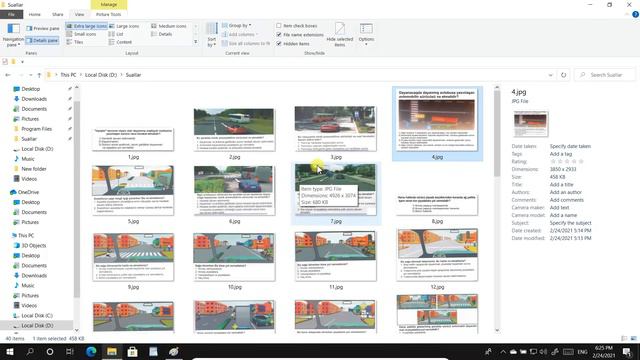Select Large icons layout
The height and width of the screenshot is (360, 640).
click(x=124, y=26)
